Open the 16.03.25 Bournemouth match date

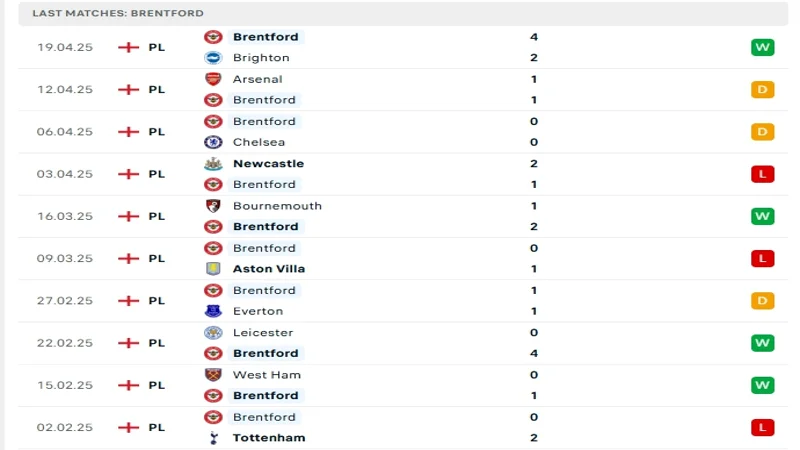[x=65, y=216]
